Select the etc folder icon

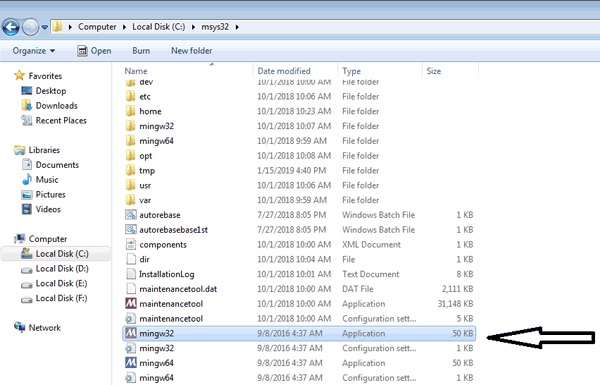(130, 96)
